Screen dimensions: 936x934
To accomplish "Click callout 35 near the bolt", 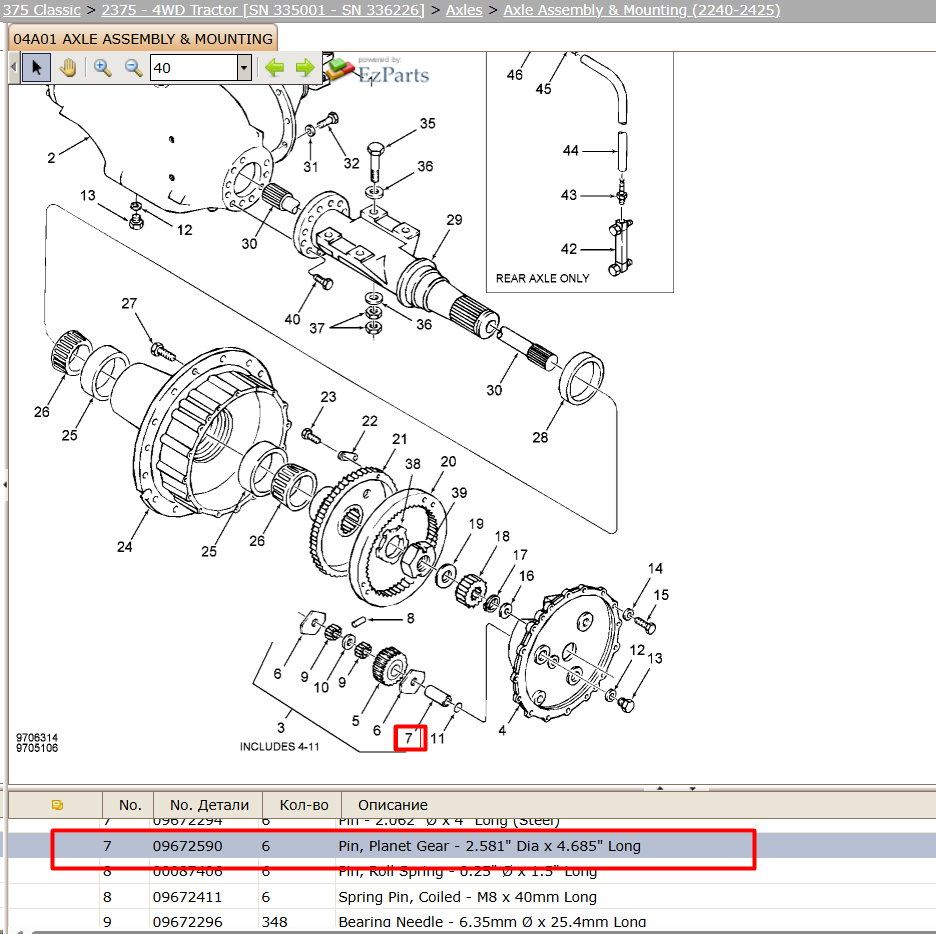I will [427, 124].
